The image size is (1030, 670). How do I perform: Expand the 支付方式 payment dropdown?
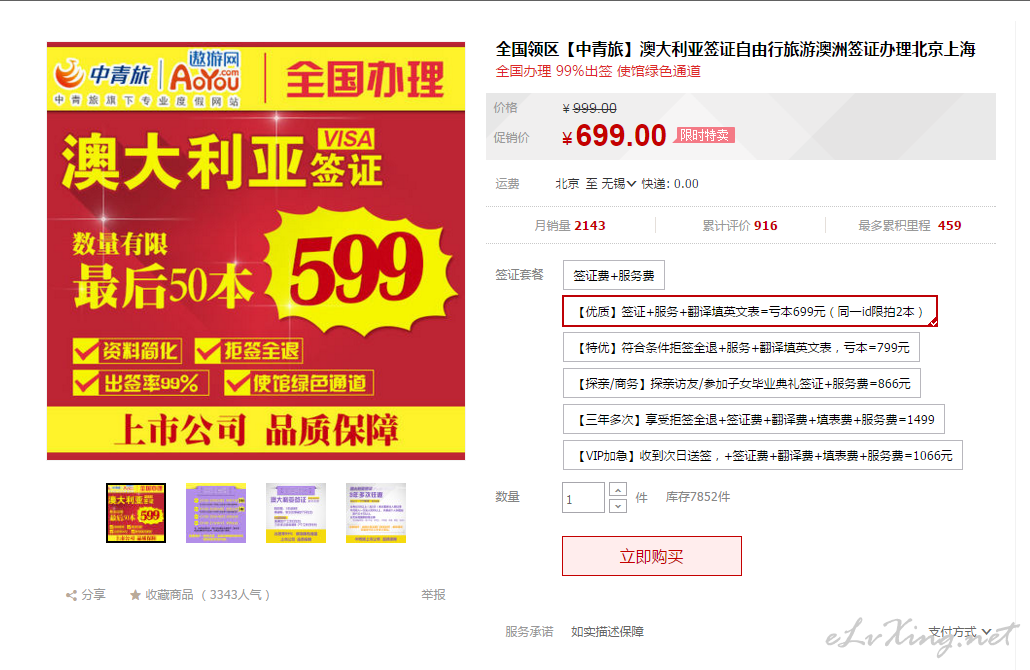coord(960,632)
